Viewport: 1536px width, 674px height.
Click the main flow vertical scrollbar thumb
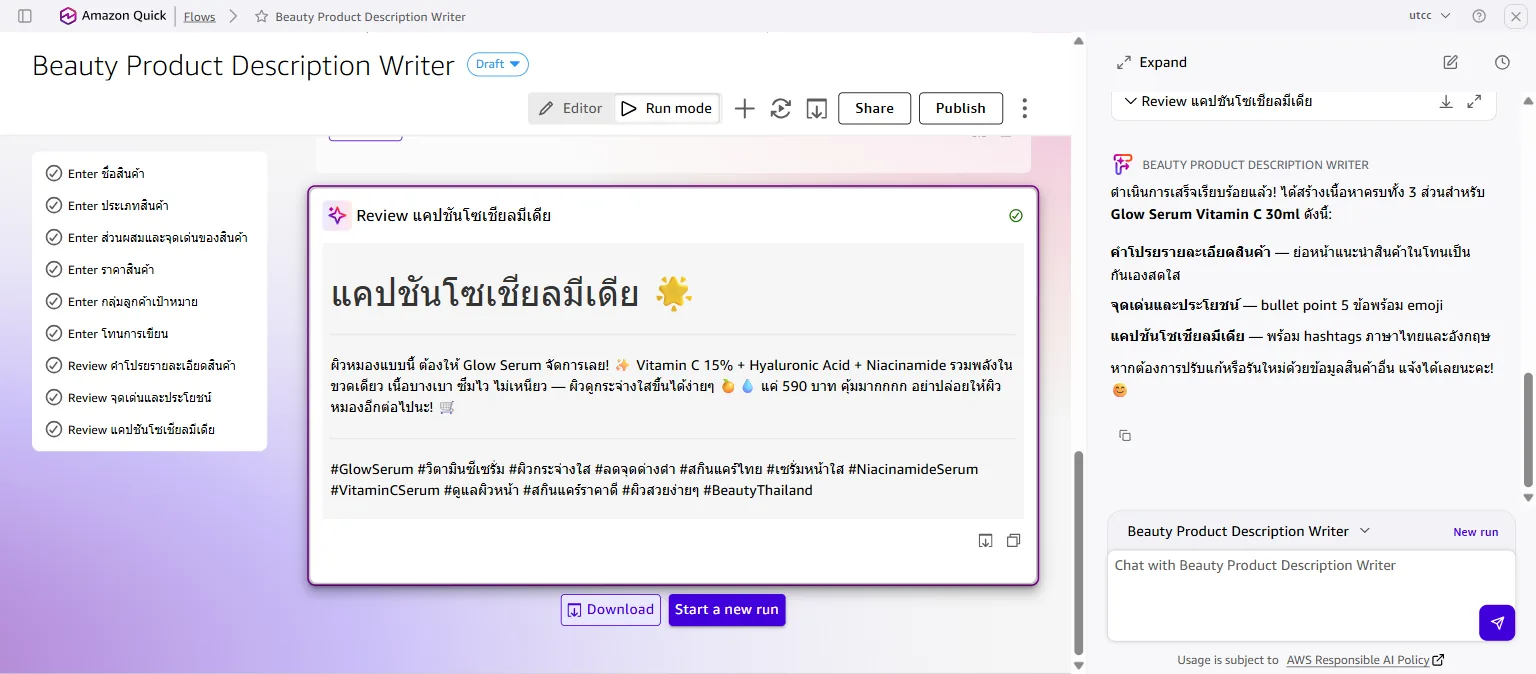point(1078,552)
